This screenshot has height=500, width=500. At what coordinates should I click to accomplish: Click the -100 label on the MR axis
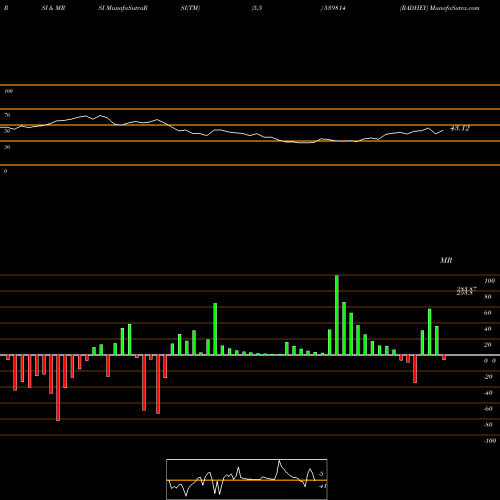[490, 441]
